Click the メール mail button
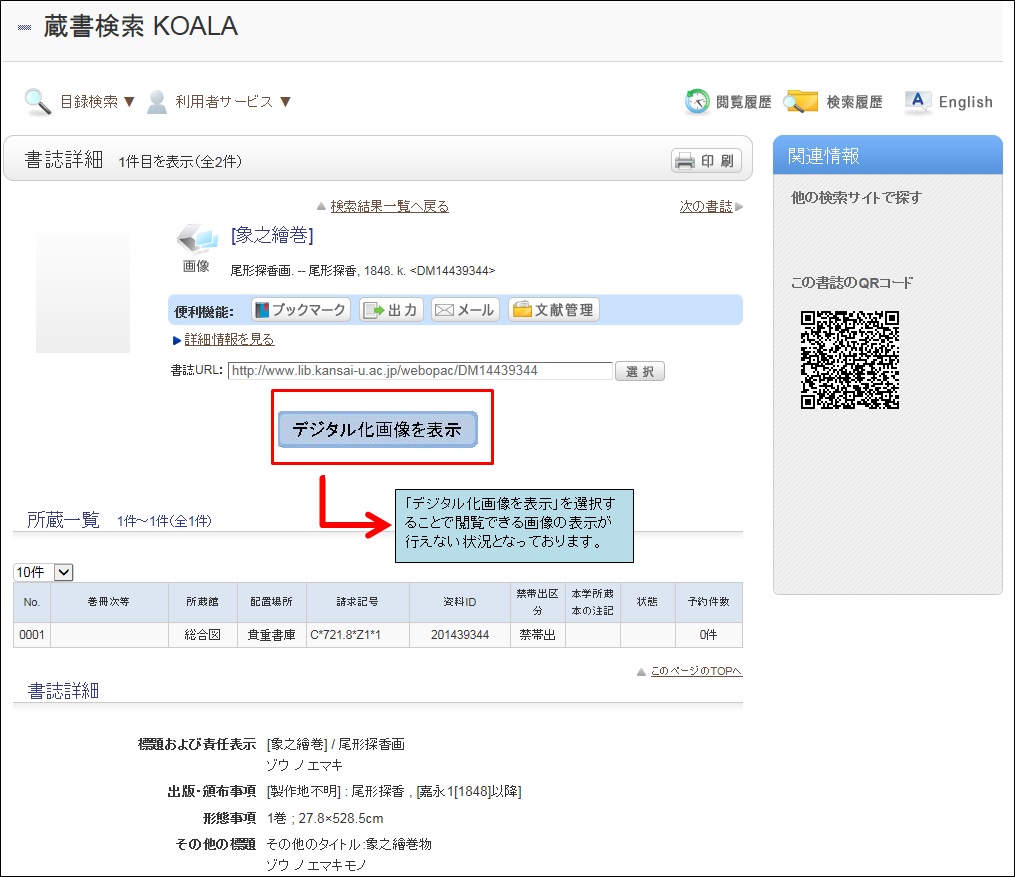This screenshot has height=877, width=1015. pyautogui.click(x=465, y=310)
